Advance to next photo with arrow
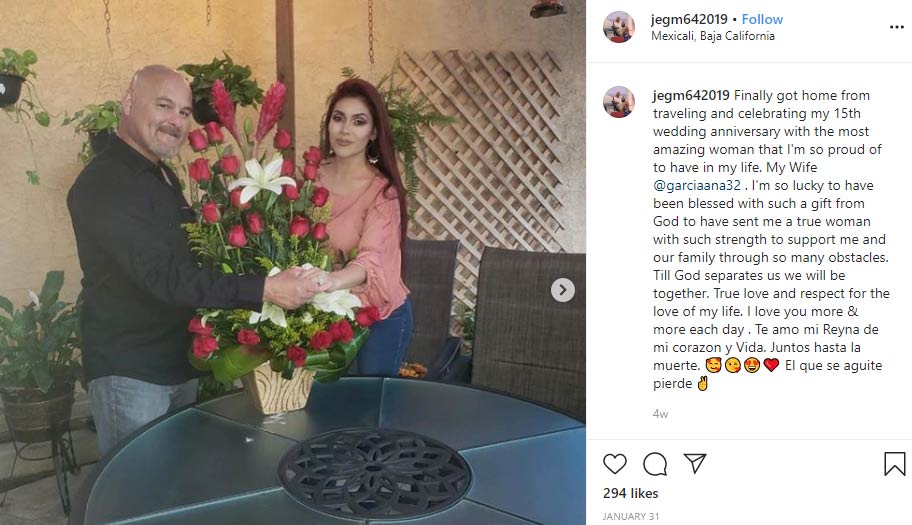 click(562, 290)
